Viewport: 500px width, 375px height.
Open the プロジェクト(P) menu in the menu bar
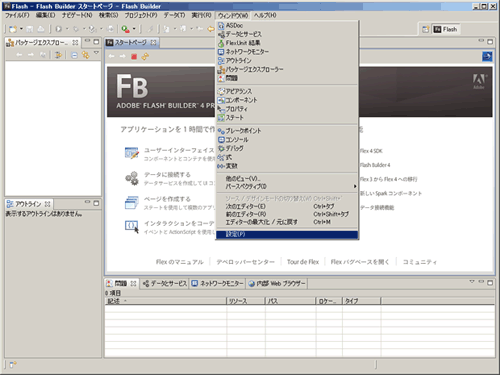click(141, 15)
